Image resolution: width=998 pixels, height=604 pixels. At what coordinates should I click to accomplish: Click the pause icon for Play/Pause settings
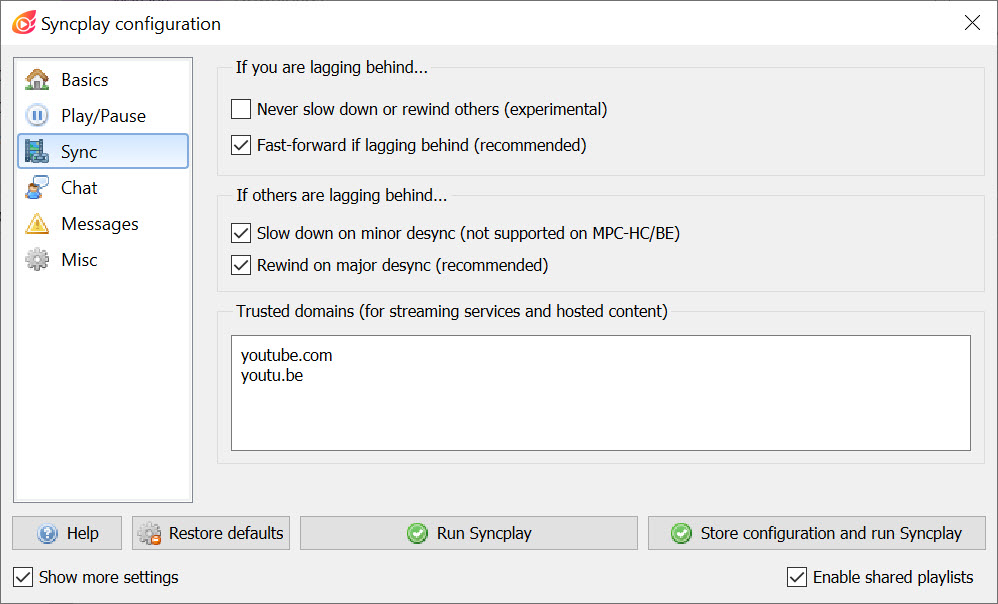point(37,116)
